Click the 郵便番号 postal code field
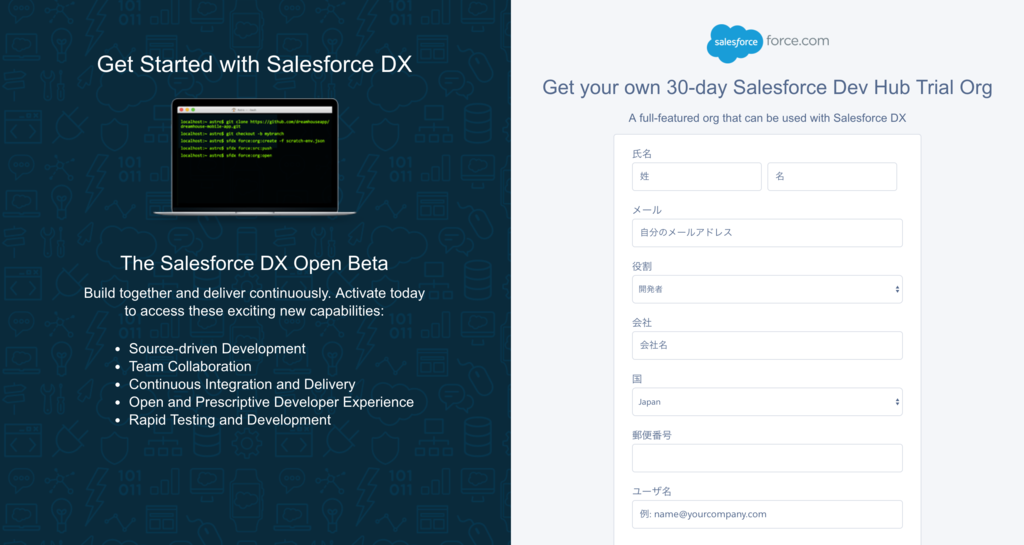This screenshot has height=545, width=1024. tap(767, 458)
